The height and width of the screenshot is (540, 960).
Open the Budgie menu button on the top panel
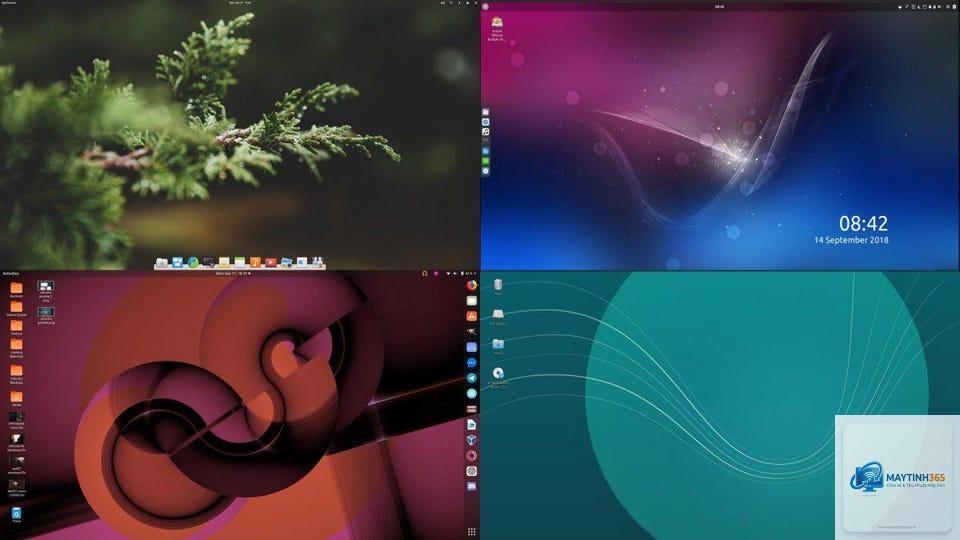pyautogui.click(x=486, y=6)
